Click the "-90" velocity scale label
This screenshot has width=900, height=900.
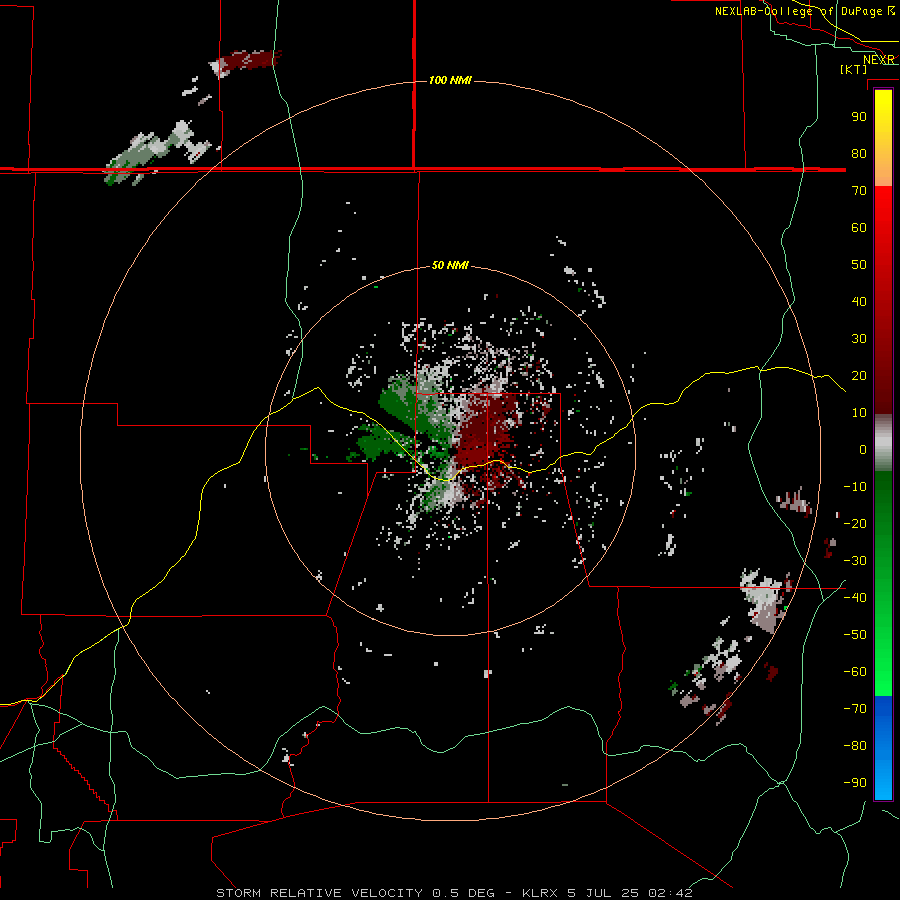[x=855, y=783]
